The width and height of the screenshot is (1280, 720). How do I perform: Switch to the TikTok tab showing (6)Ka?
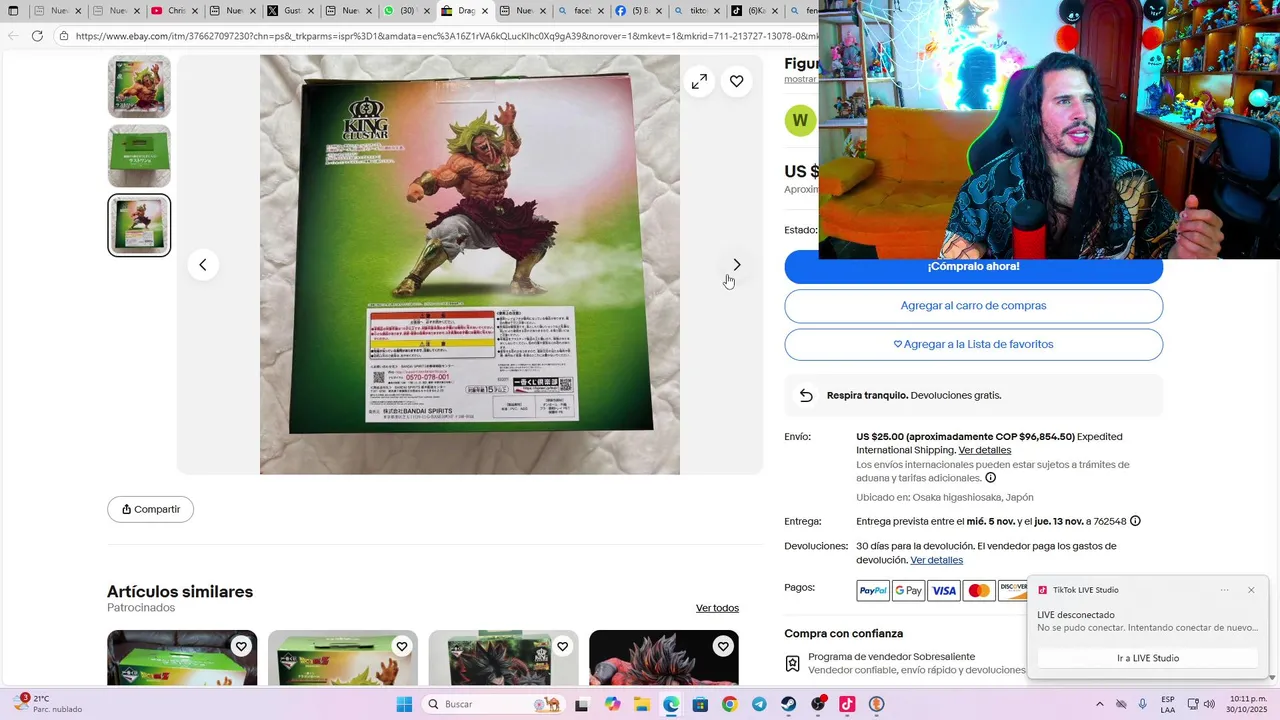tap(755, 11)
